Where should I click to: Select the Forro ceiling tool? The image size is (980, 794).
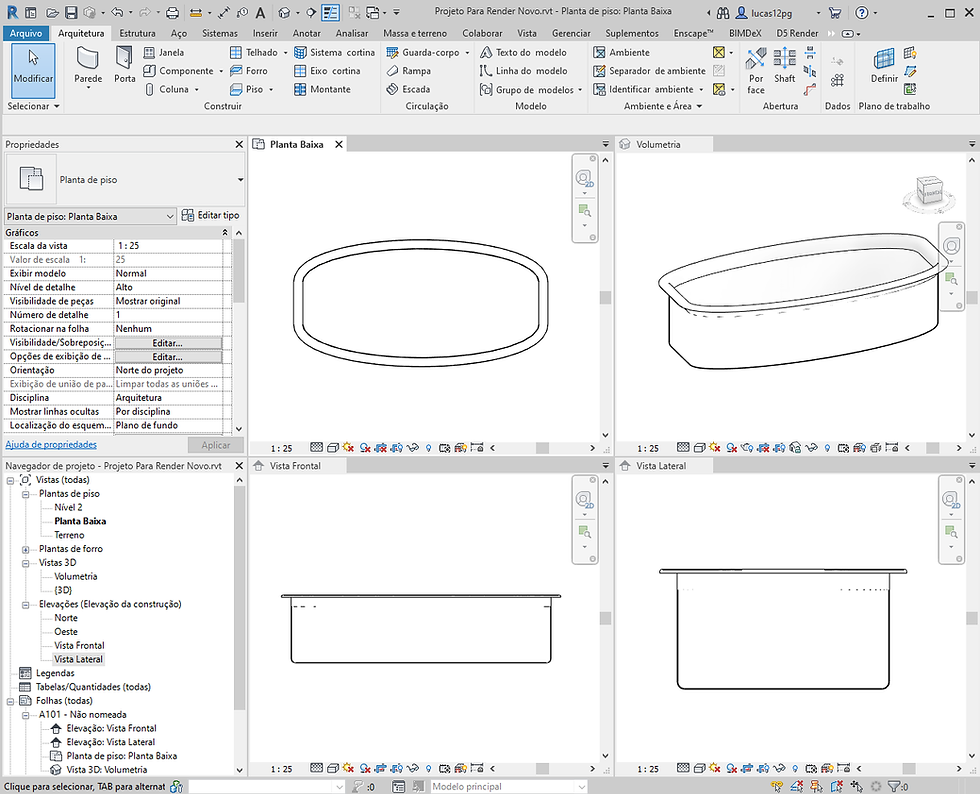248,71
